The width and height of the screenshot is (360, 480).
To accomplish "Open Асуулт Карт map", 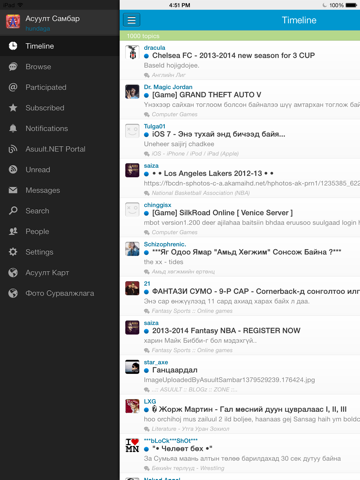I will click(x=60, y=273).
